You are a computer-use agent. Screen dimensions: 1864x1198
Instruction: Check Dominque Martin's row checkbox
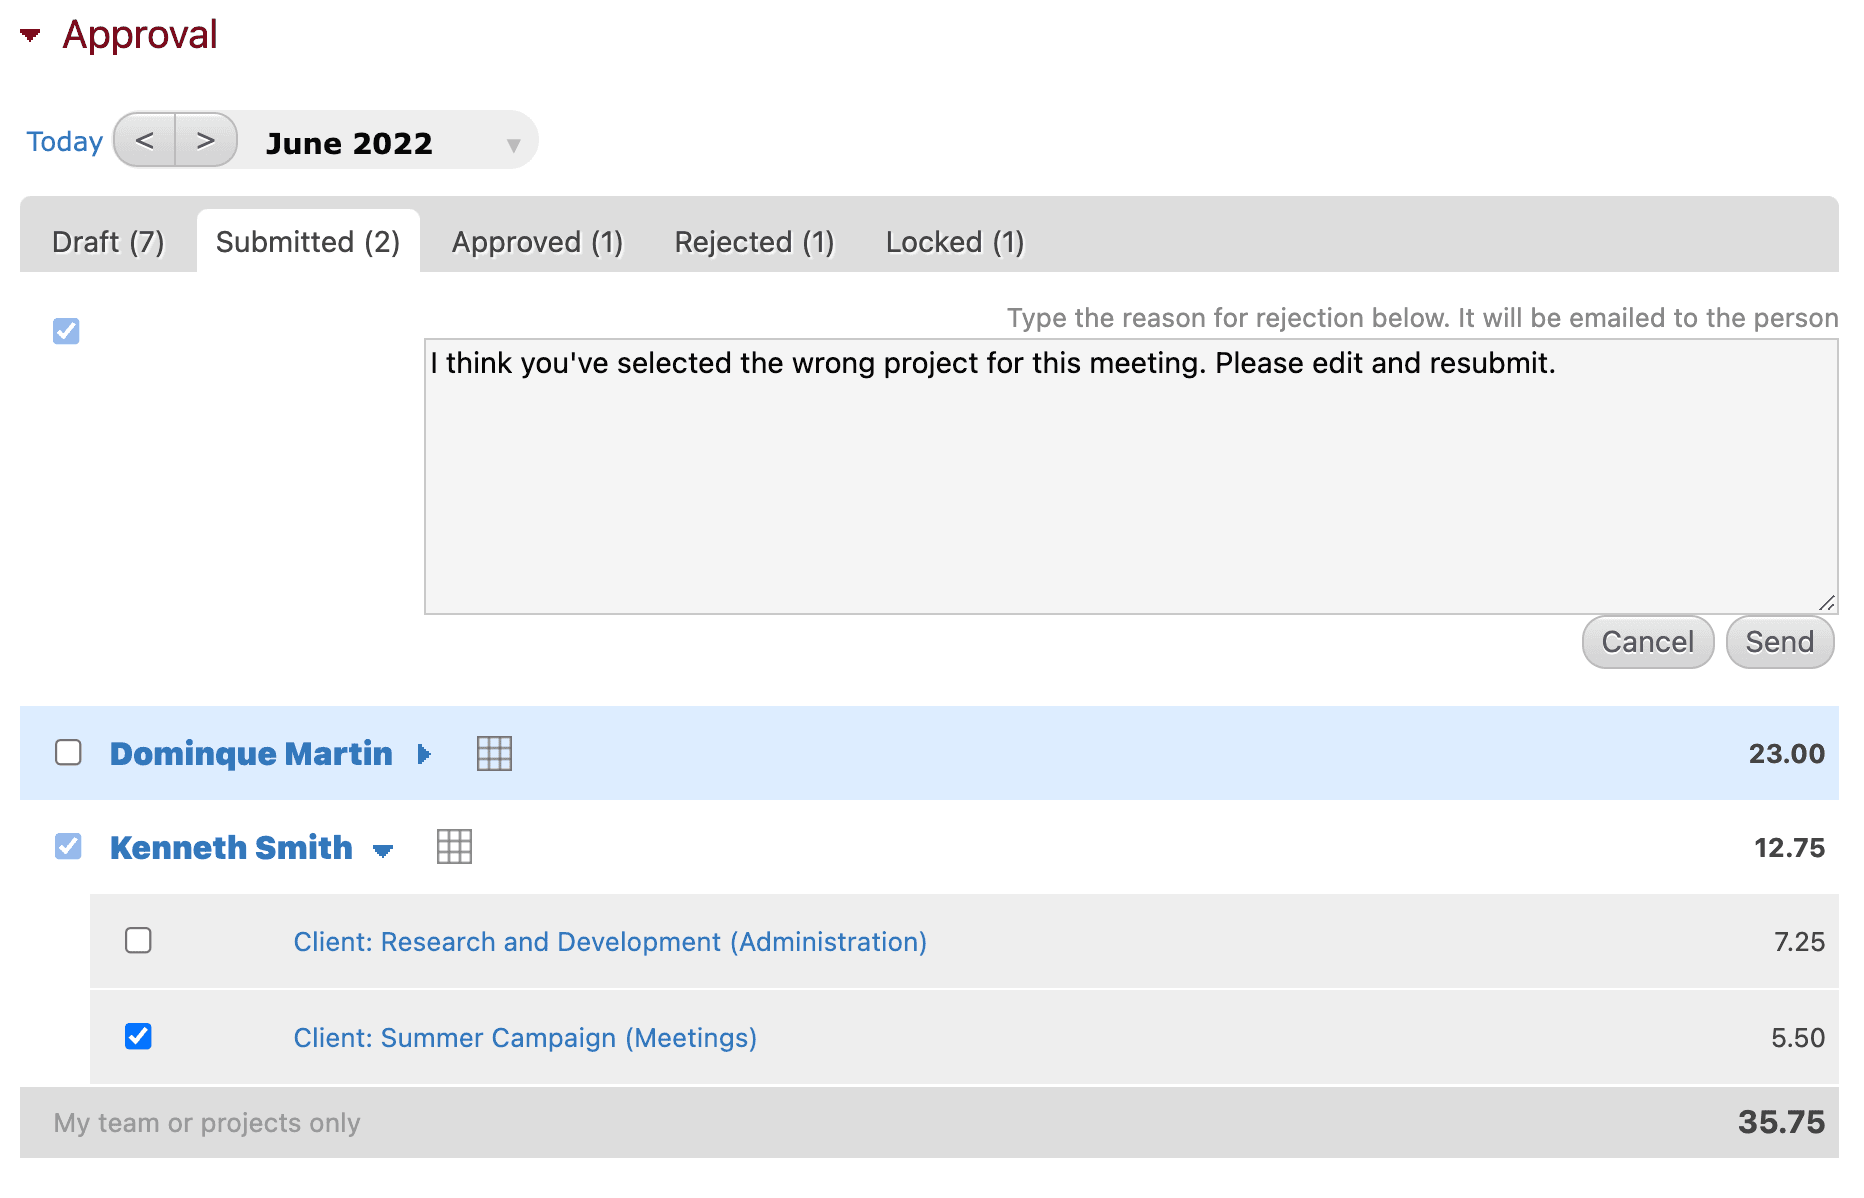point(68,753)
